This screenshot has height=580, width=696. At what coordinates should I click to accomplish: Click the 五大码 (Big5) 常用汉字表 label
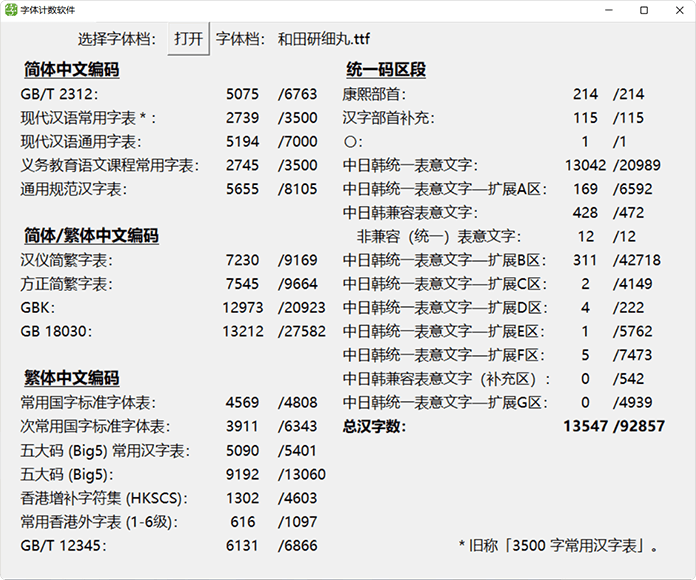pos(105,451)
